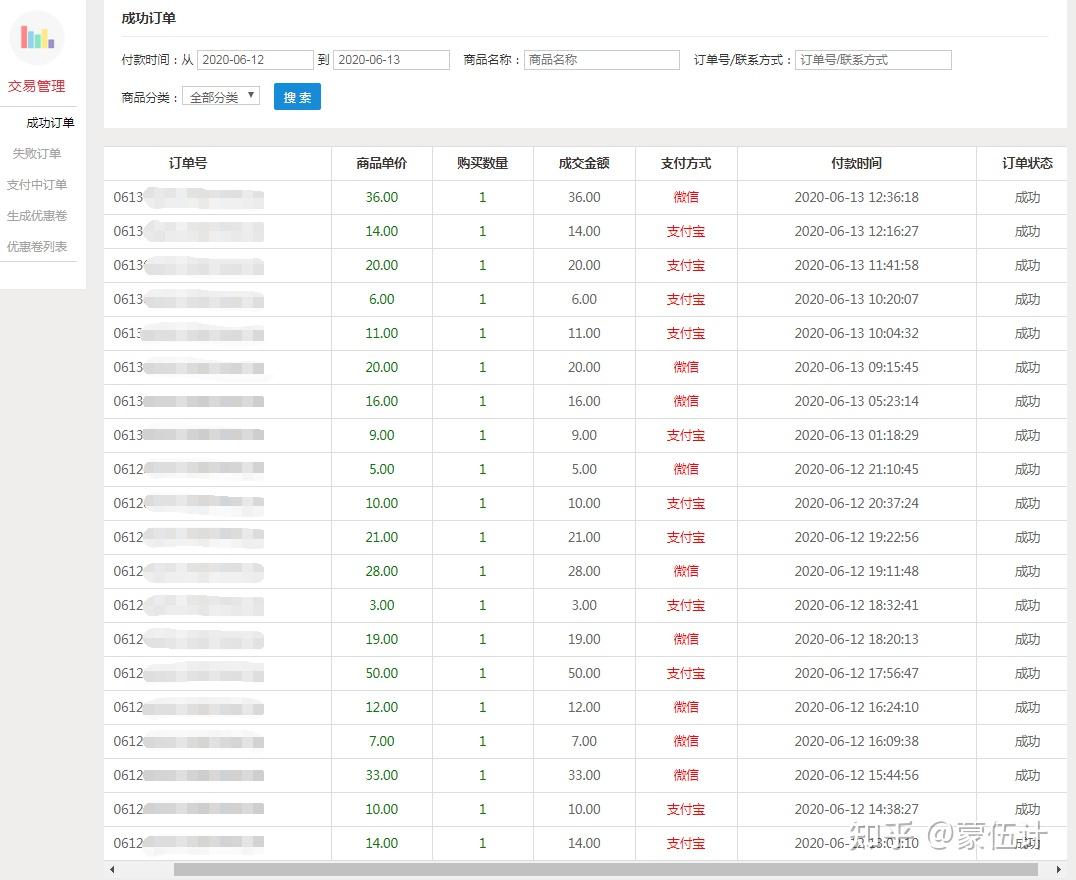Click the green unit price 16.00
This screenshot has width=1076, height=880.
point(382,401)
